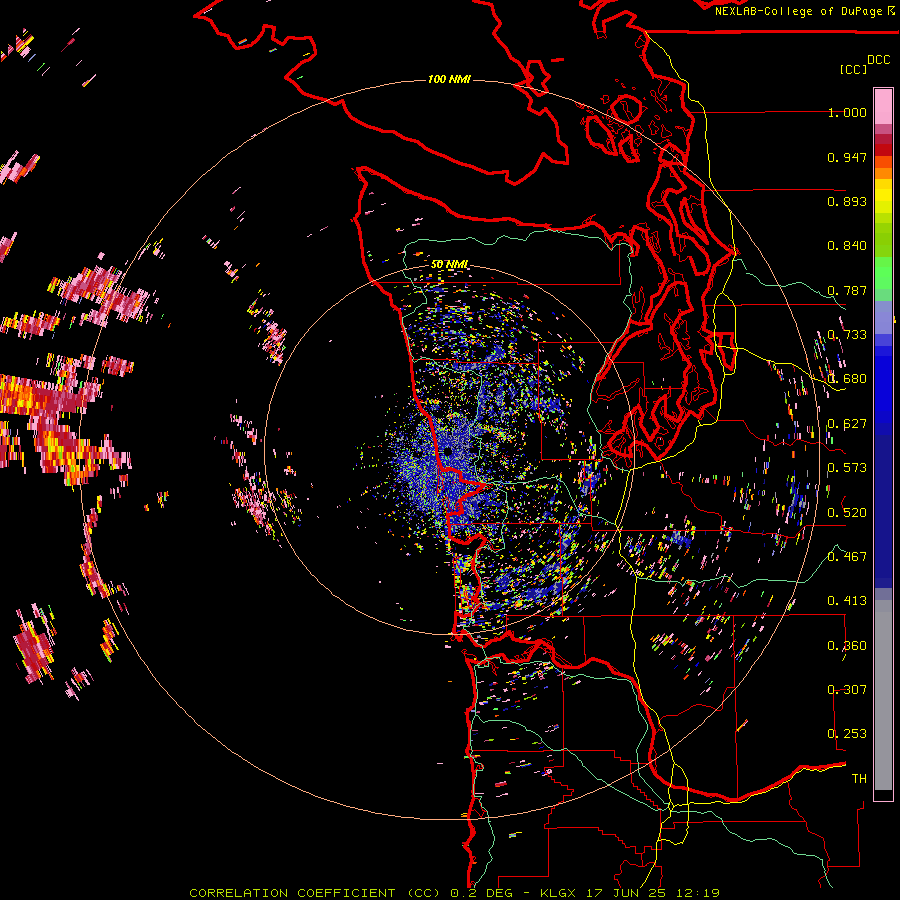The image size is (900, 900).
Task: Click the Correlation Coefficient caption at bottom
Action: [x=455, y=893]
